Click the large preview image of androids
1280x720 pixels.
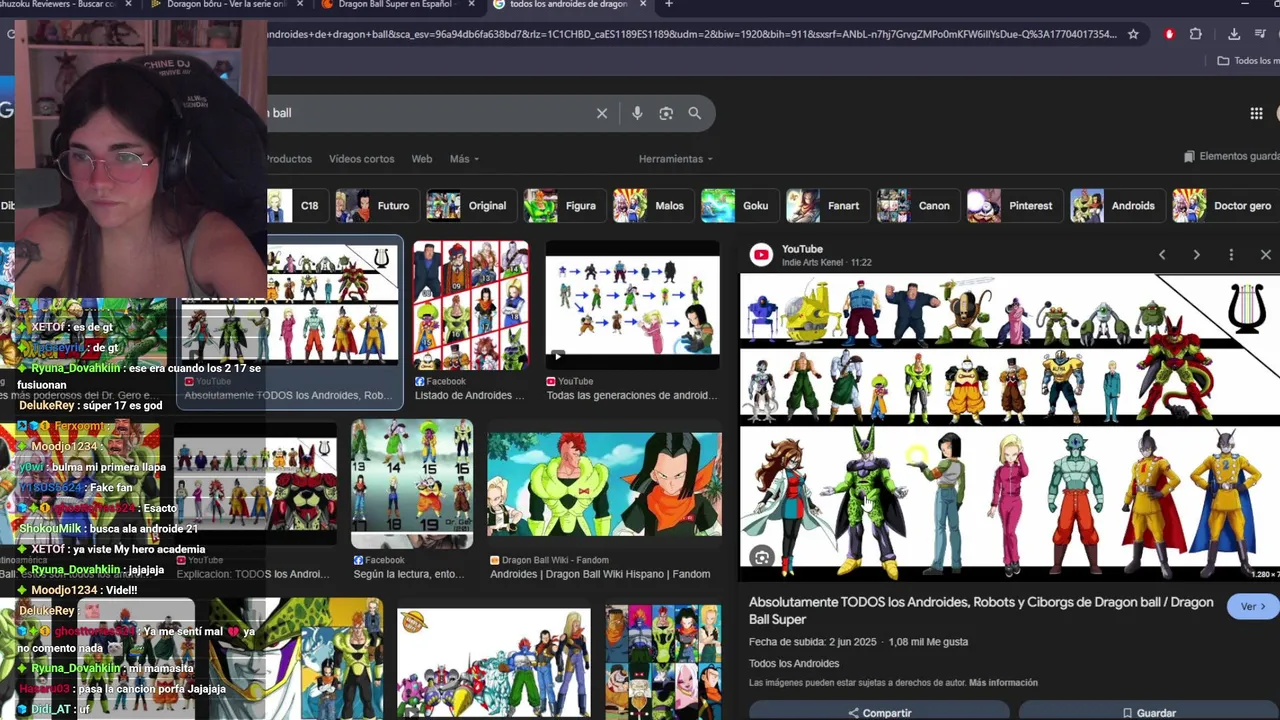tap(1009, 426)
